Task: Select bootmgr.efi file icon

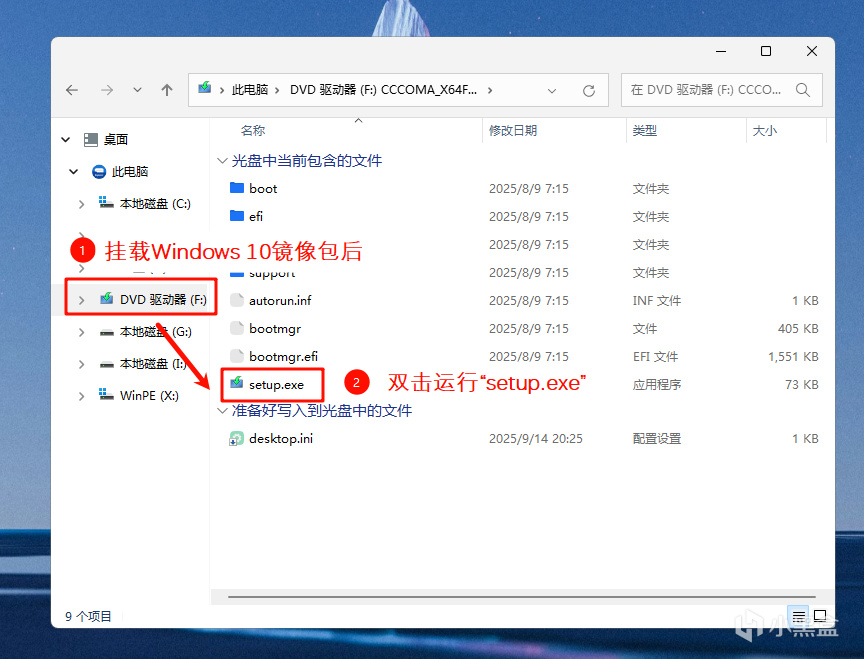Action: [237, 356]
